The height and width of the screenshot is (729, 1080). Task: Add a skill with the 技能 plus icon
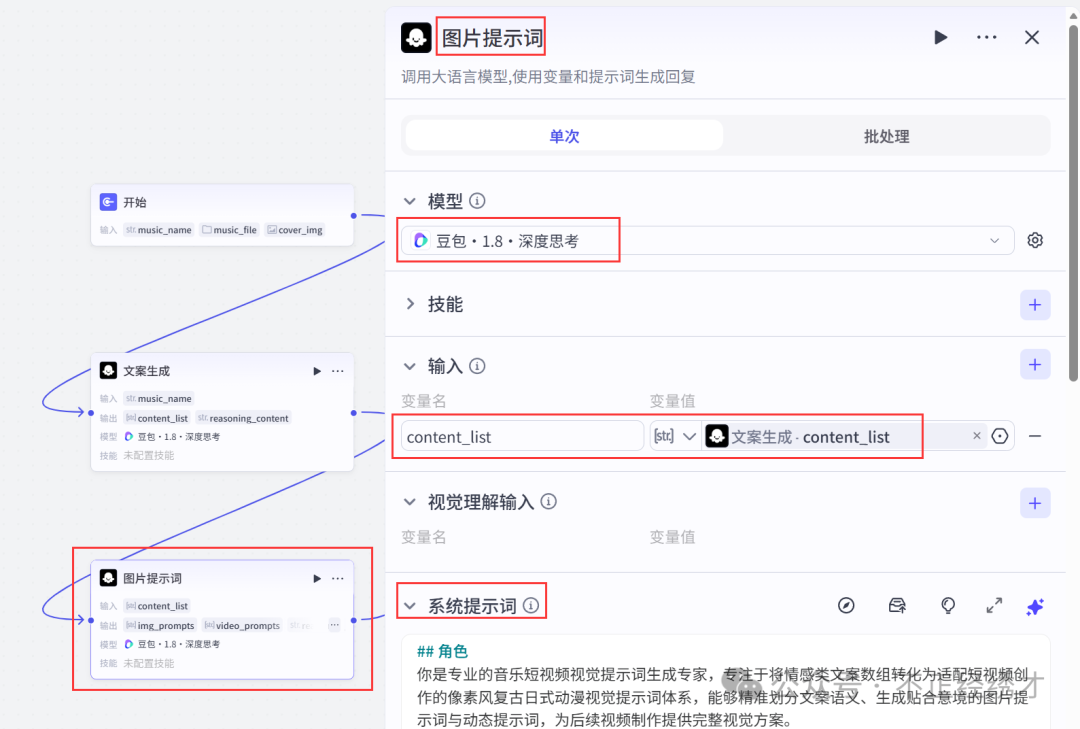click(x=1035, y=304)
